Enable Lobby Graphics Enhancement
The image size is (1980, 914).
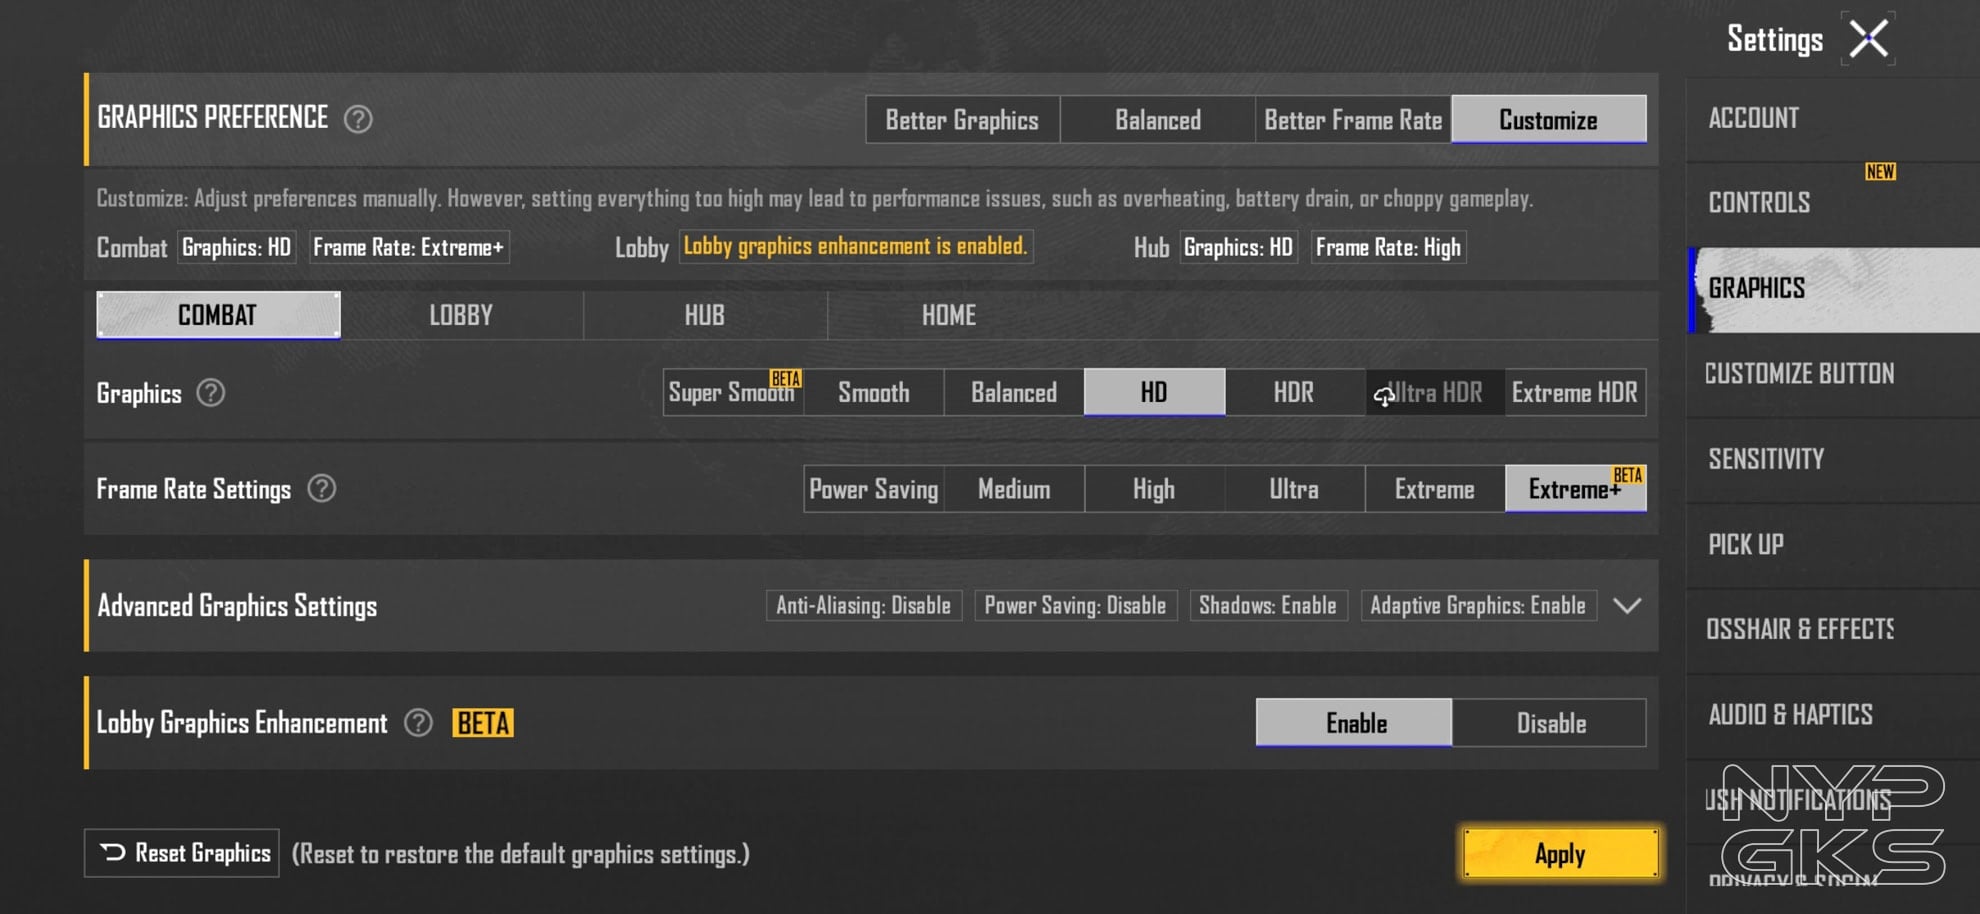[x=1354, y=723]
